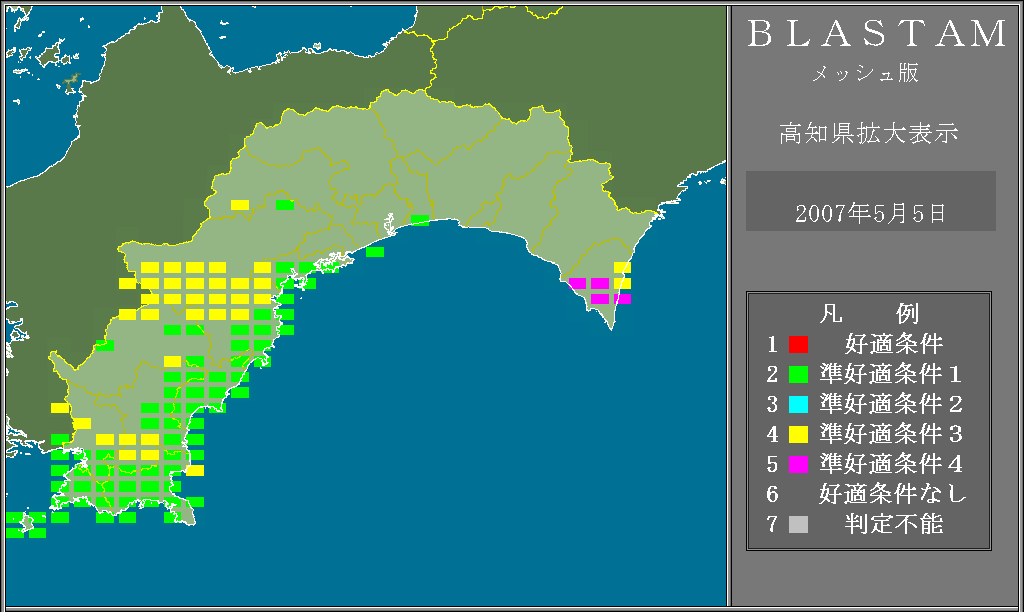Click the magenta swatch for 準好適条件4

pyautogui.click(x=798, y=464)
